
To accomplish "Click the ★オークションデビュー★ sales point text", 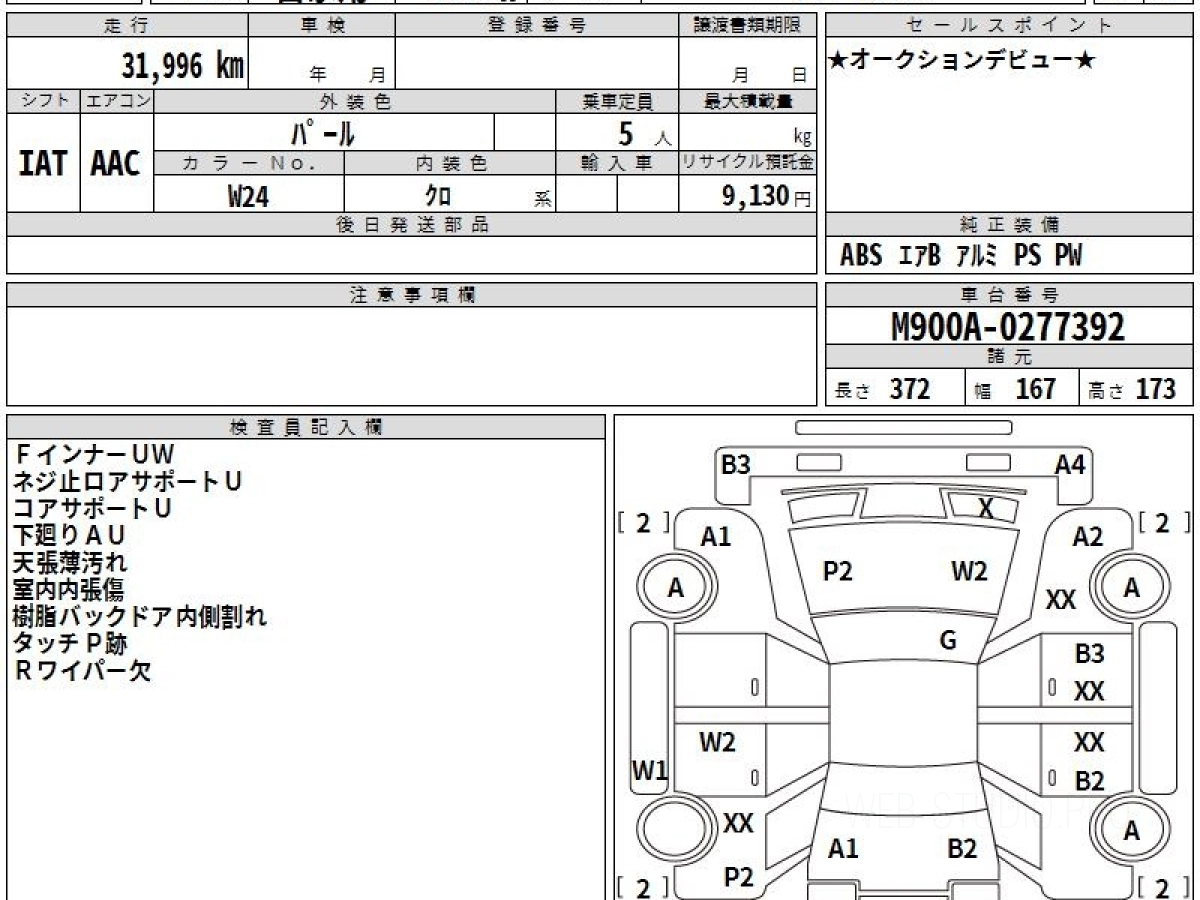I will [x=962, y=62].
